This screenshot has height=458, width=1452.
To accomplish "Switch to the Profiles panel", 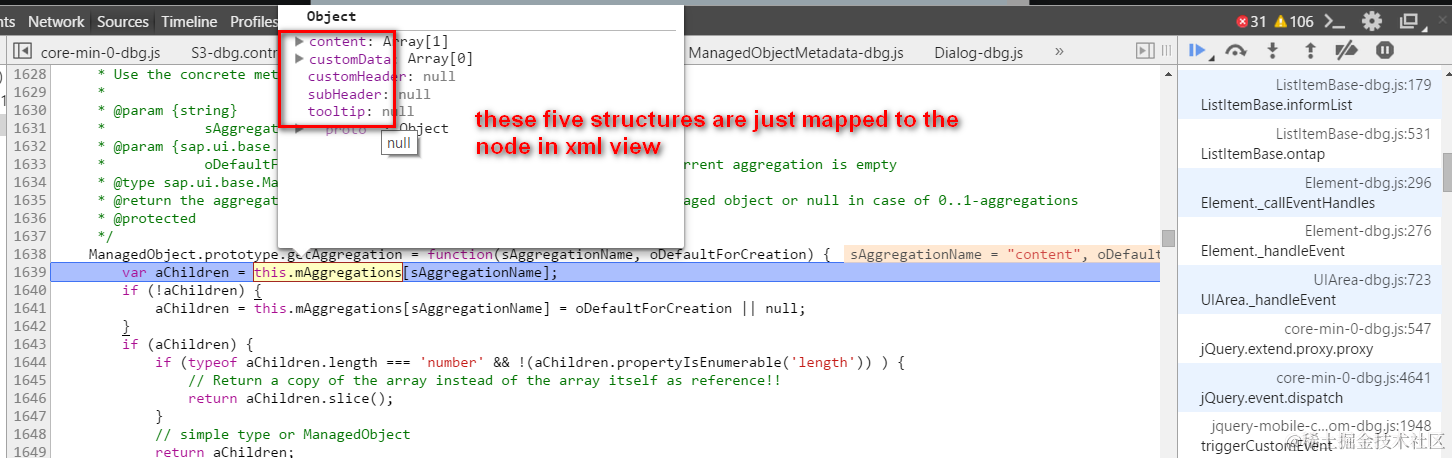I will click(253, 21).
